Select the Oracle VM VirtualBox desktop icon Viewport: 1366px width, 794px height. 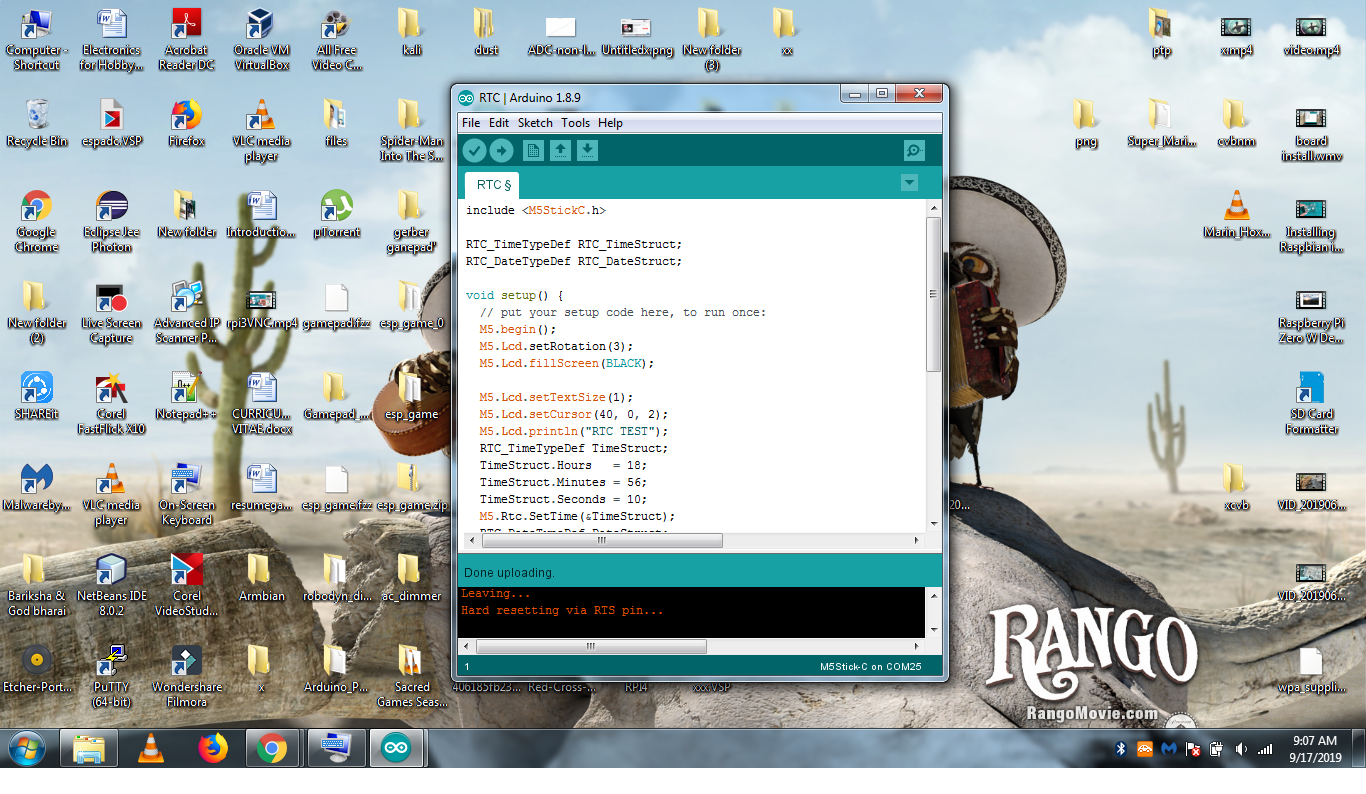tap(261, 39)
